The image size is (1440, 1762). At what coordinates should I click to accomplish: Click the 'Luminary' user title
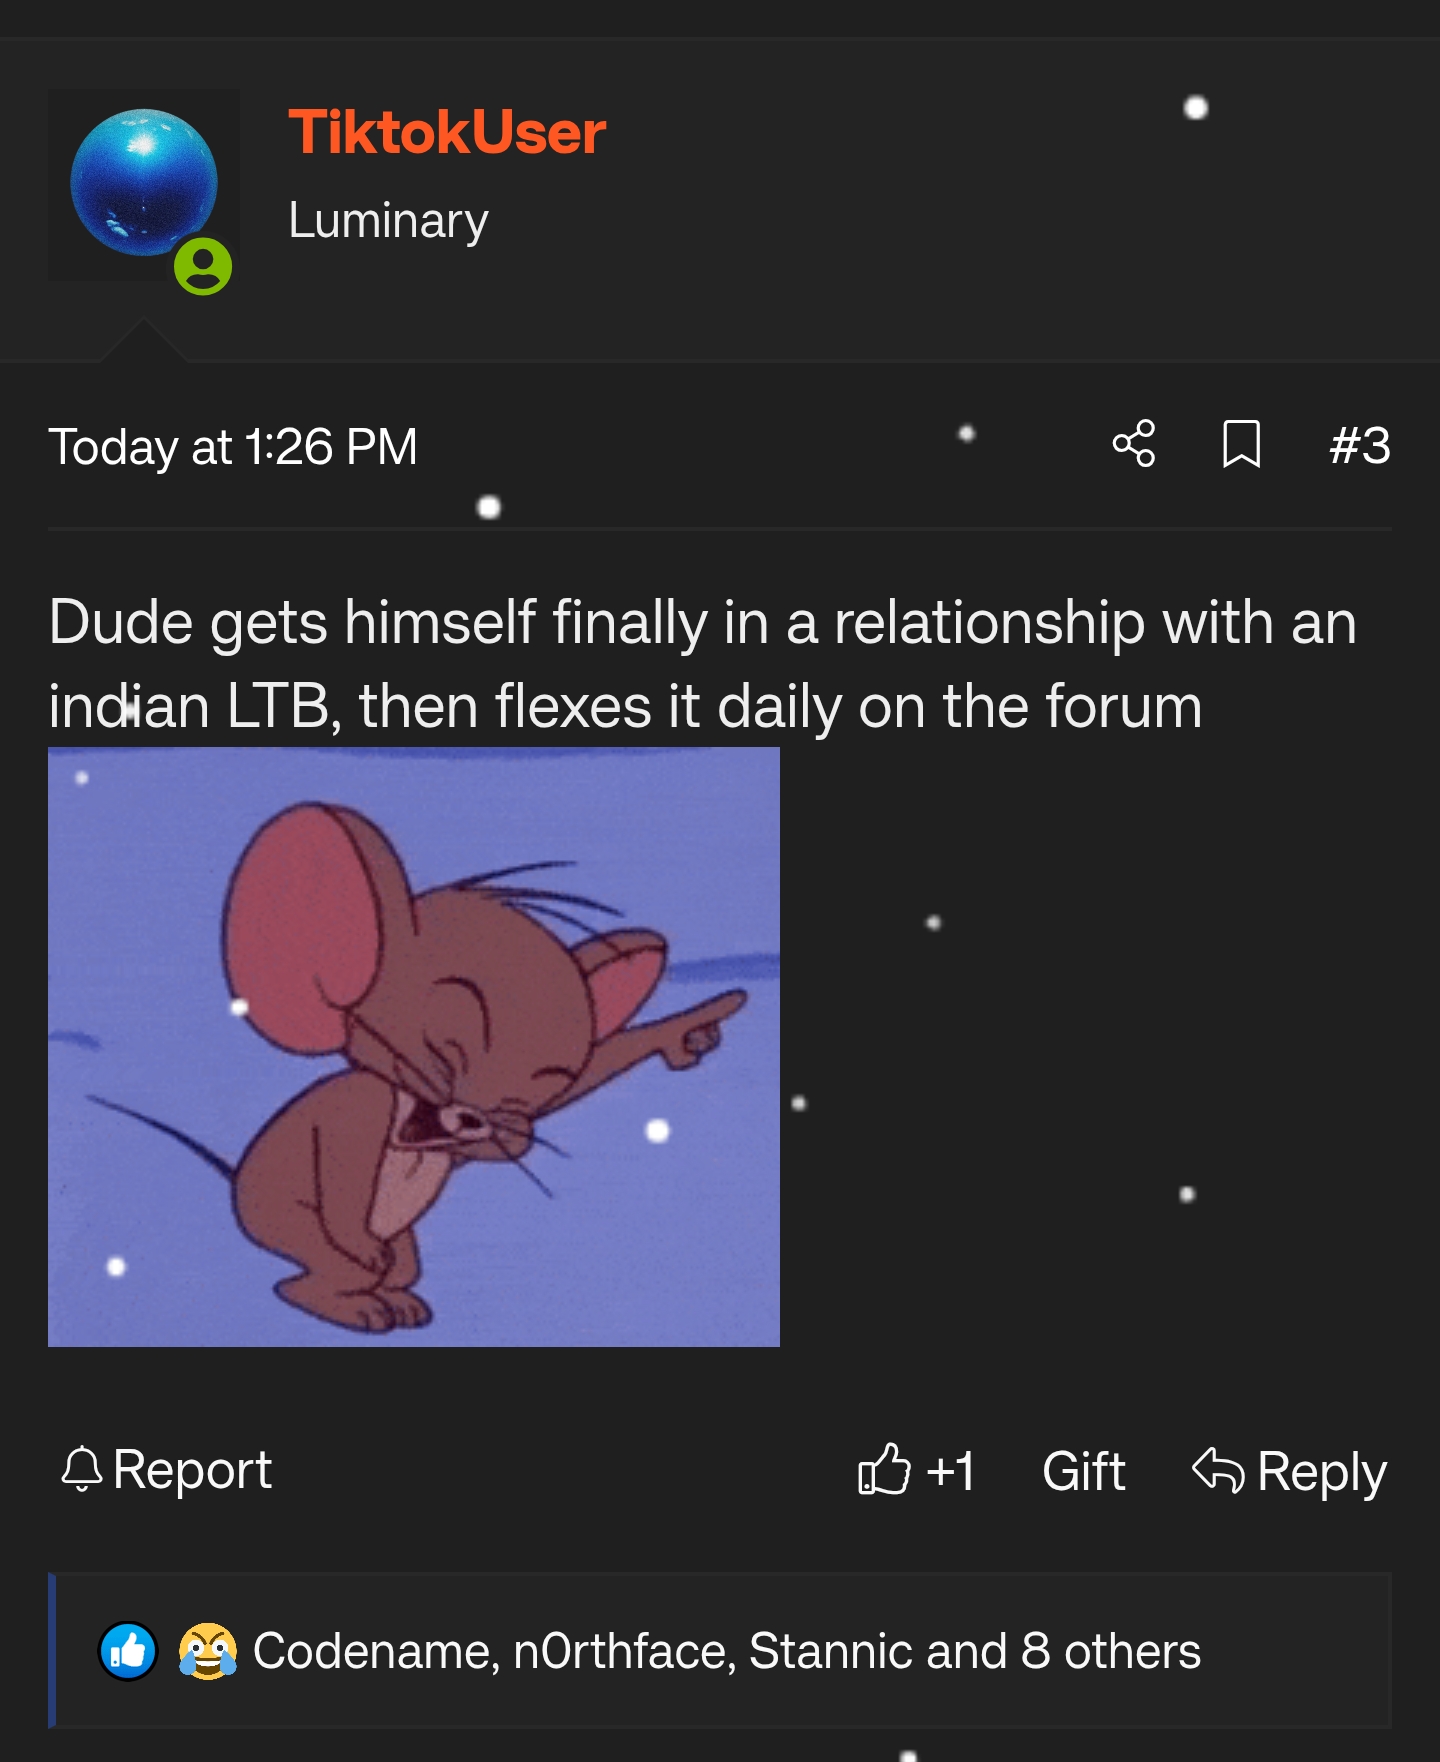tap(388, 220)
